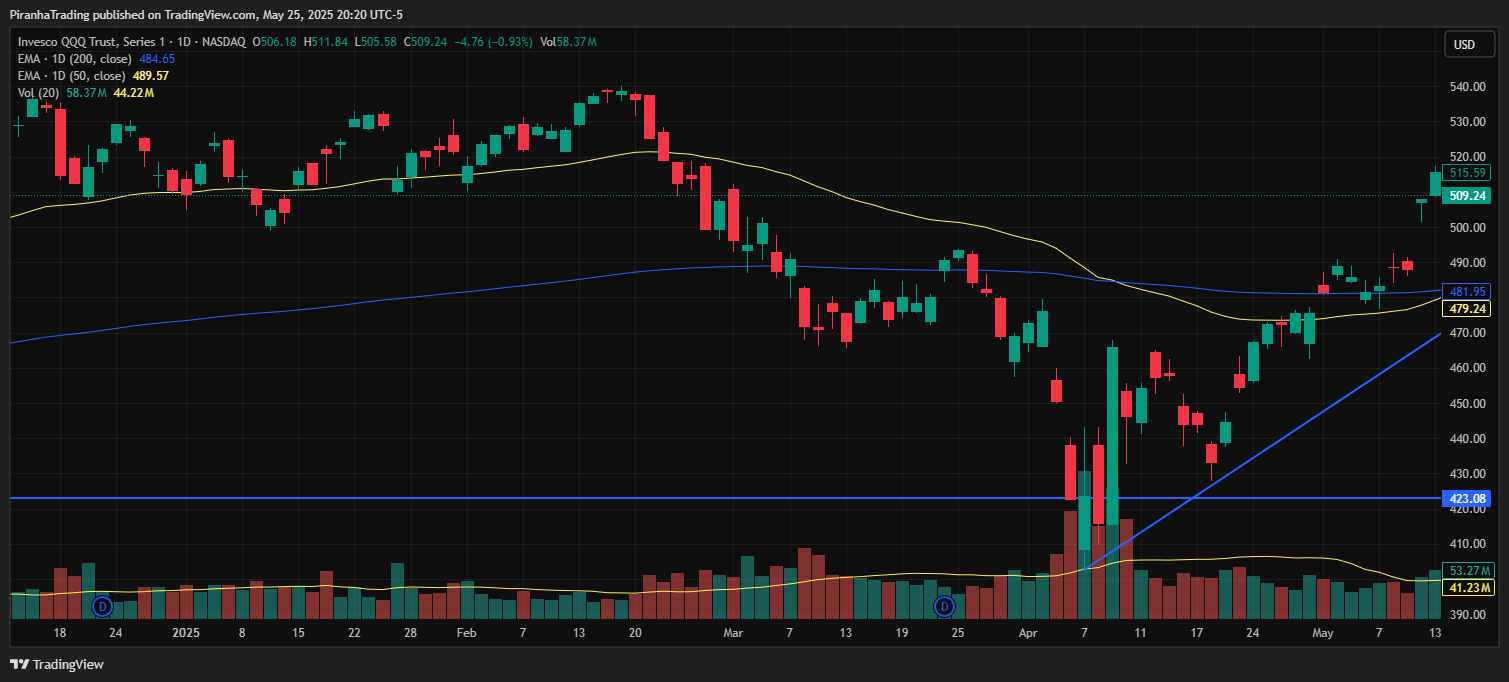Screen dimensions: 1509x682
Task: Click the 440.00 price axis tick
Action: tap(1467, 439)
